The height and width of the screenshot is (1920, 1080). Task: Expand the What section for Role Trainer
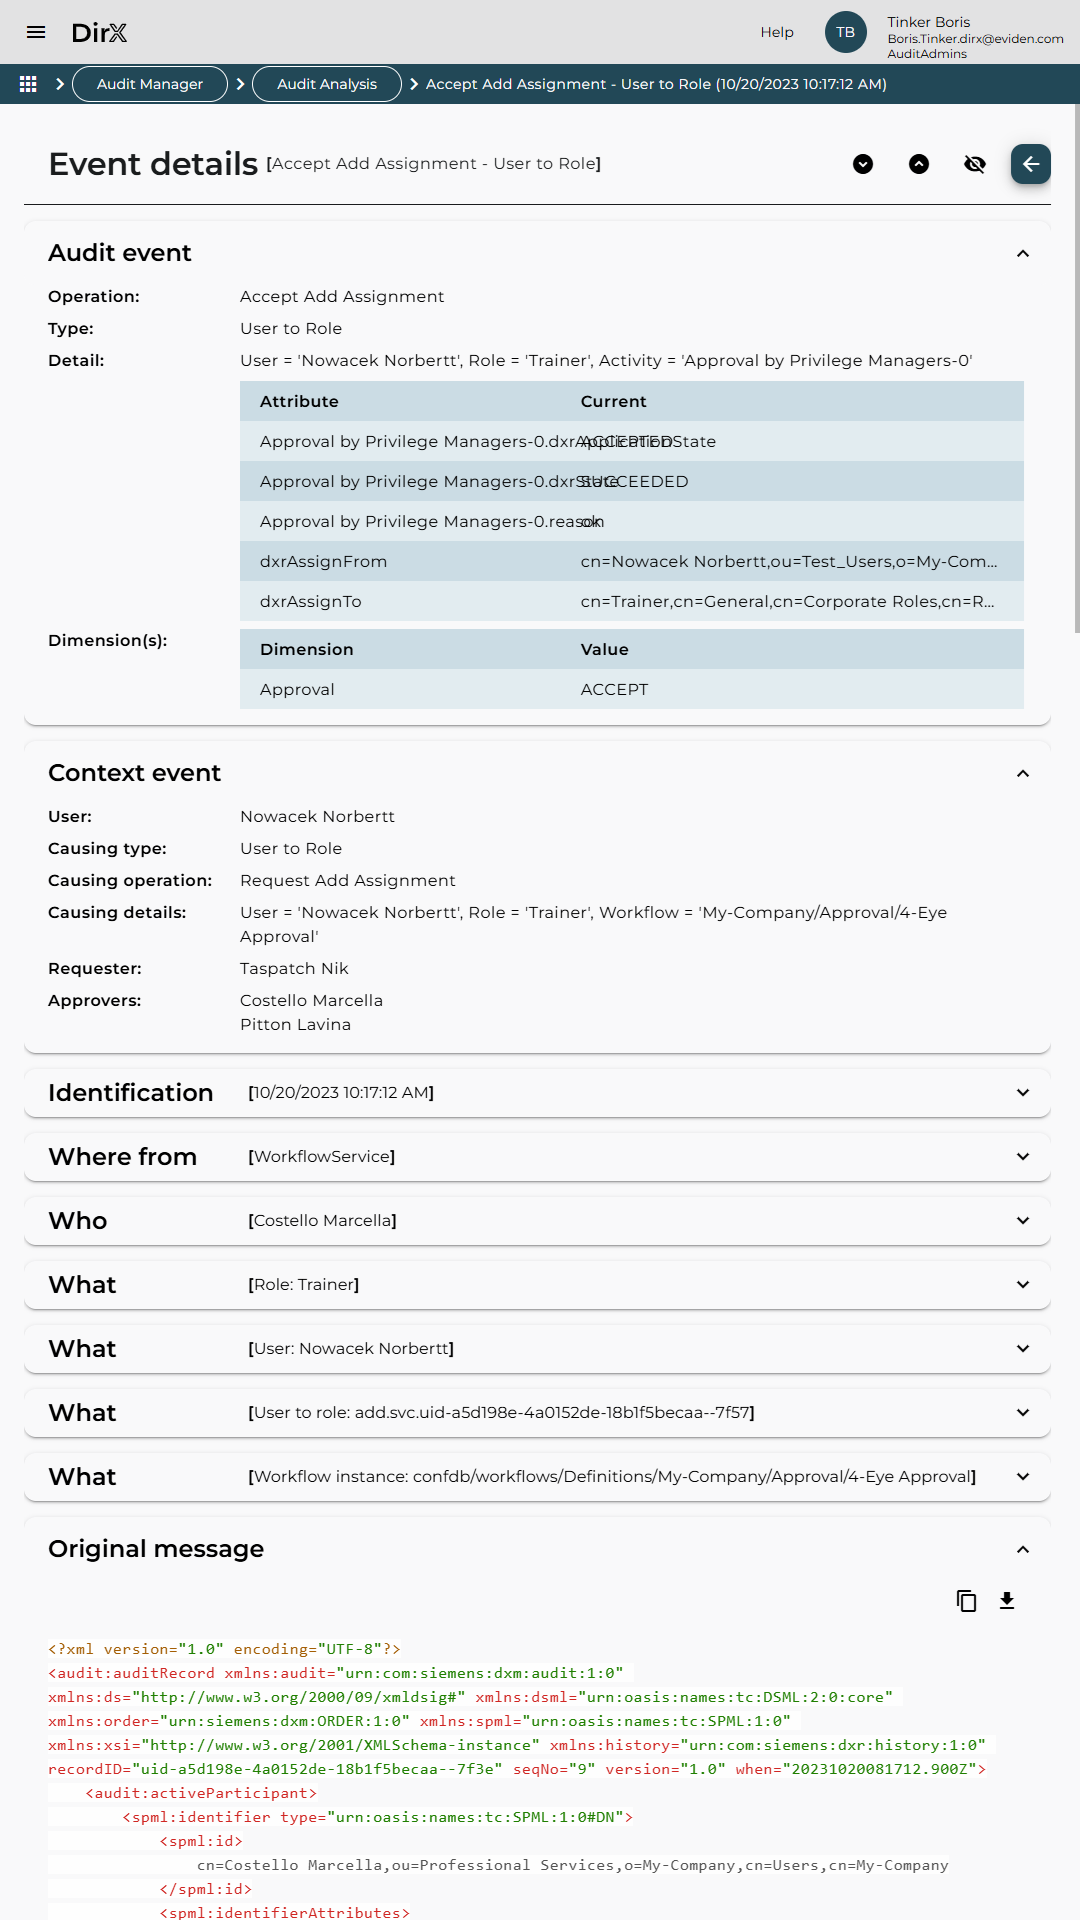point(1022,1284)
